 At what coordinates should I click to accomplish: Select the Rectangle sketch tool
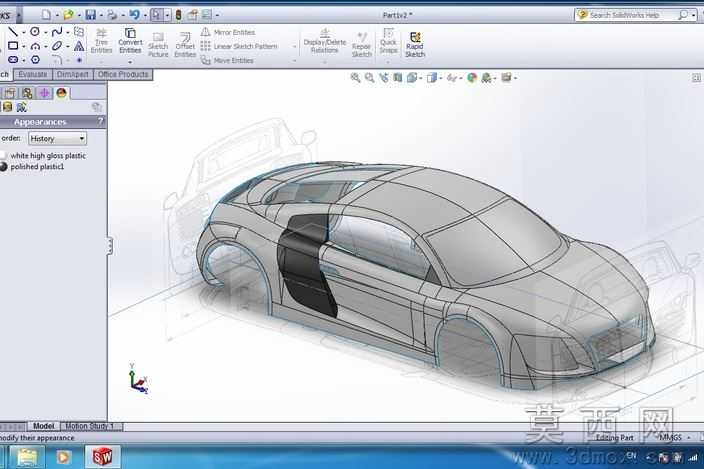(x=13, y=45)
